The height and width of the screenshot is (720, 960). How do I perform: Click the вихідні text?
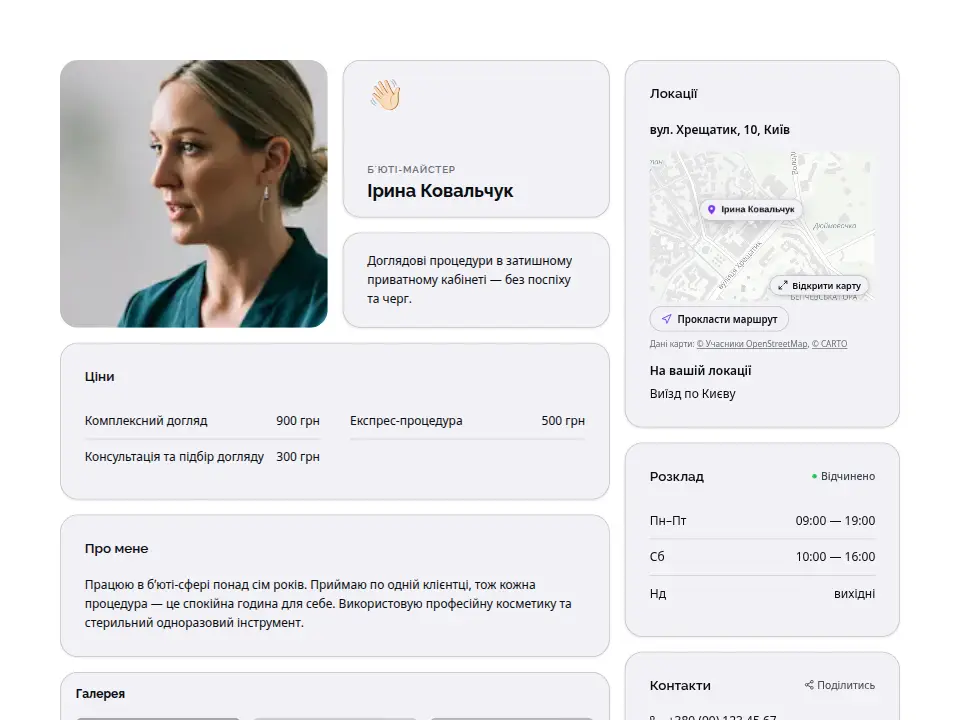pos(854,593)
